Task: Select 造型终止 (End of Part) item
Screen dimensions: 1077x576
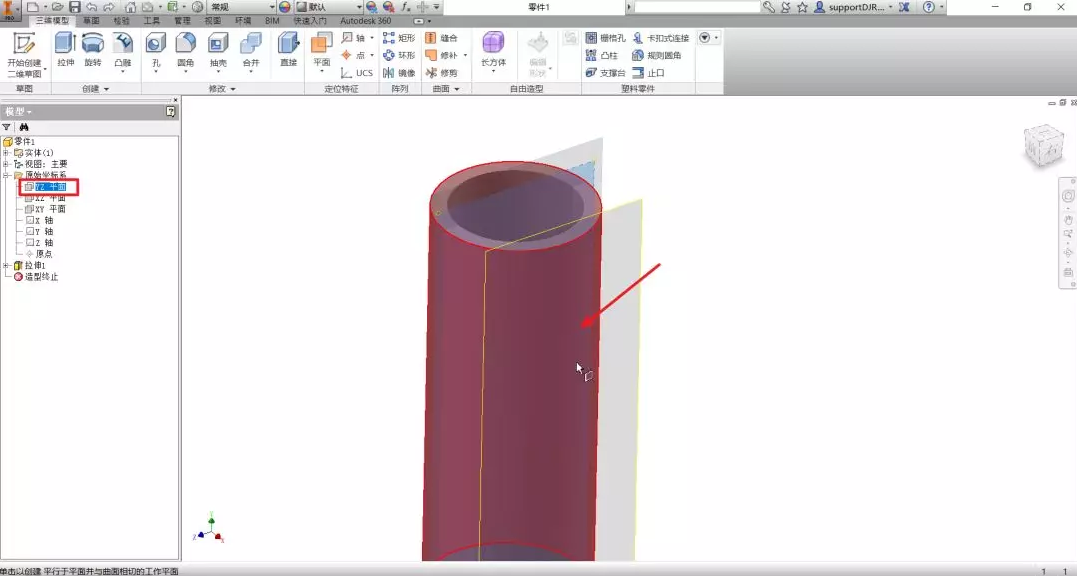Action: coord(36,277)
